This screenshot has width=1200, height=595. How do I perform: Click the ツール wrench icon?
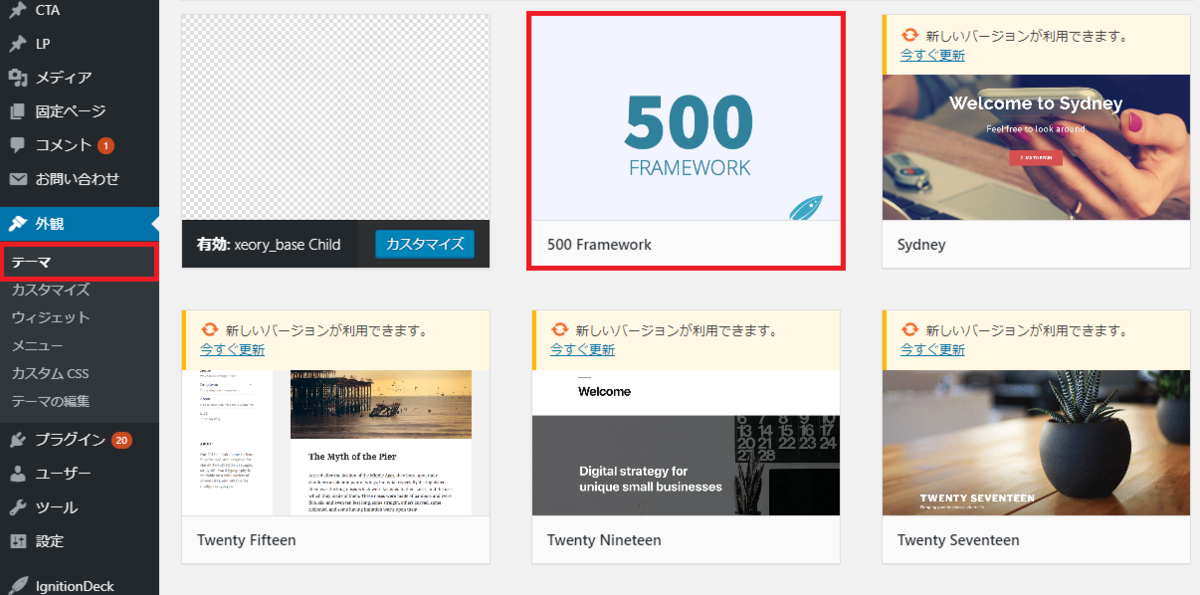(x=17, y=508)
